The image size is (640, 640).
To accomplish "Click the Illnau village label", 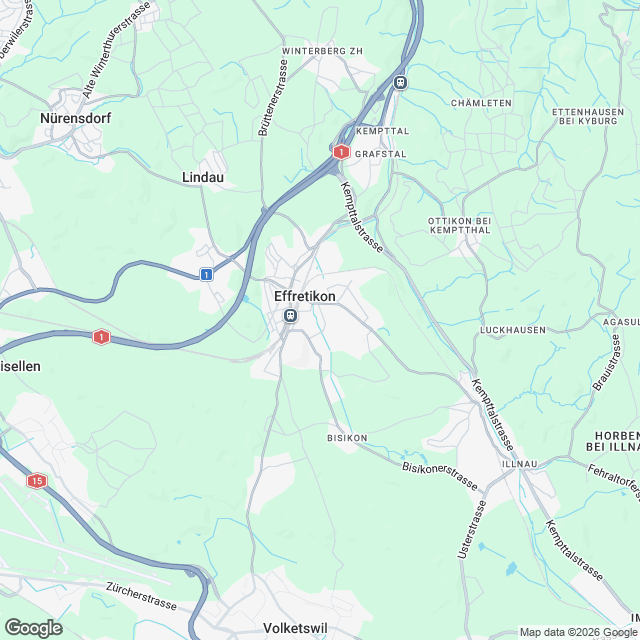I will click(x=520, y=464).
